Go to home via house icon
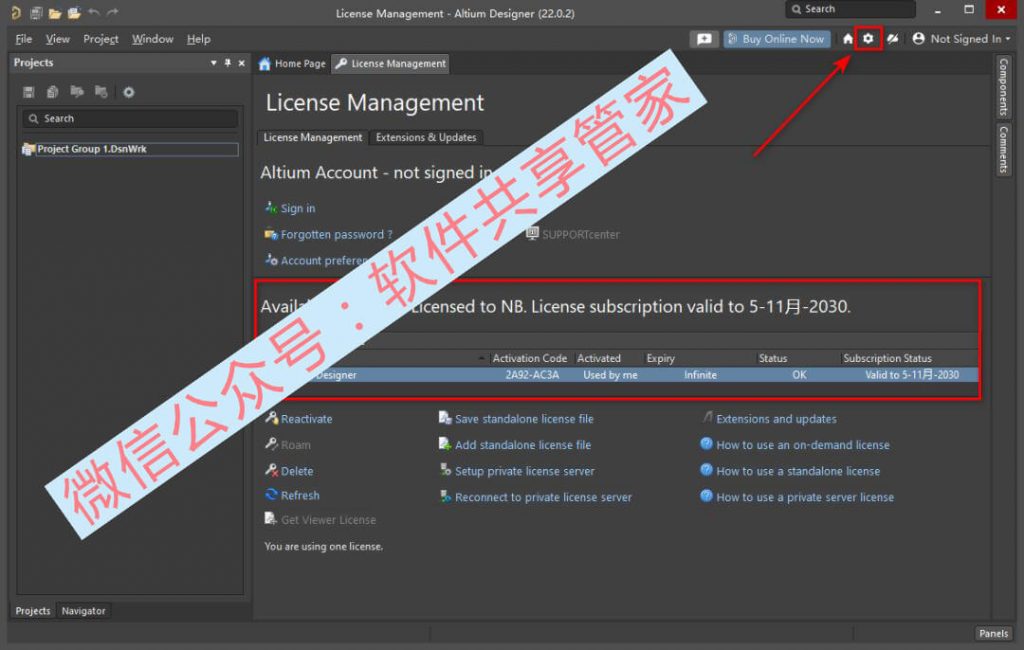The height and width of the screenshot is (650, 1024). 848,39
